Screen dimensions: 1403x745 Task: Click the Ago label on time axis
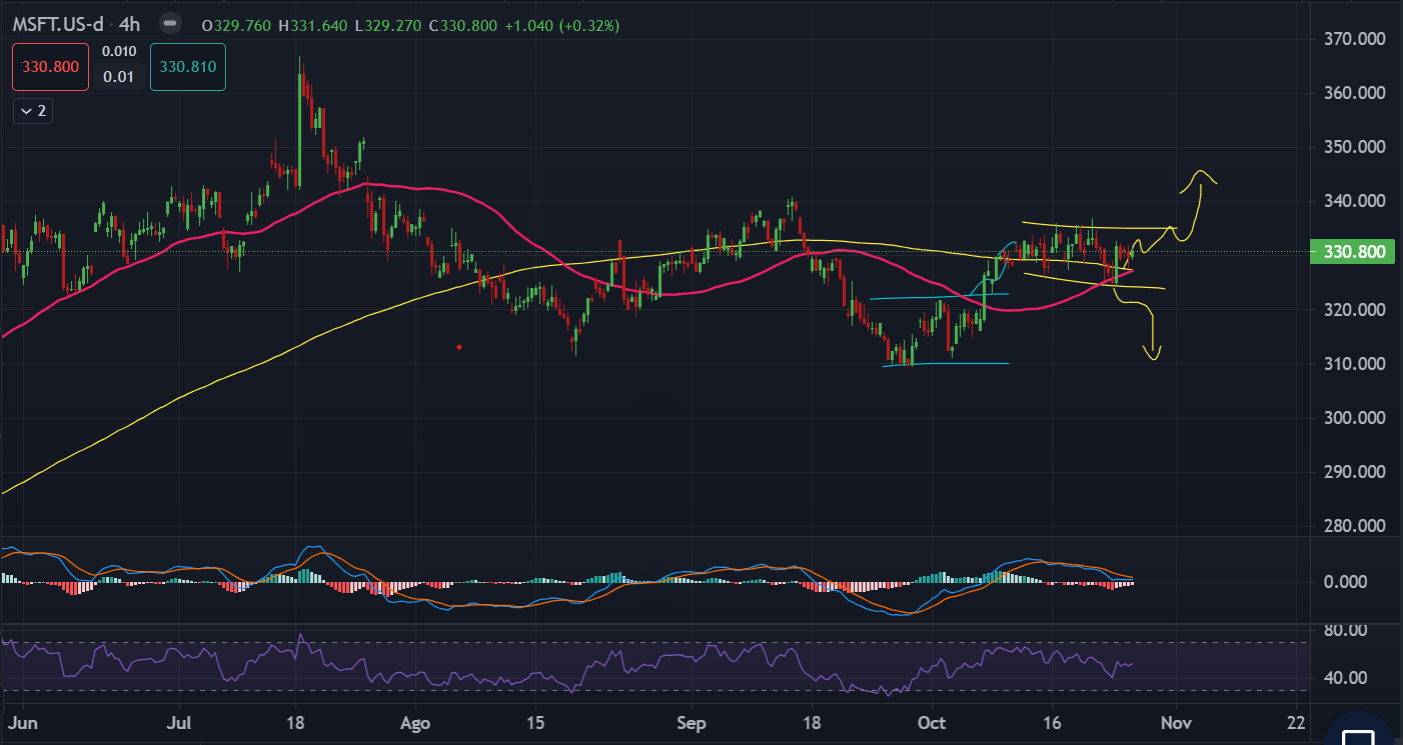click(413, 722)
